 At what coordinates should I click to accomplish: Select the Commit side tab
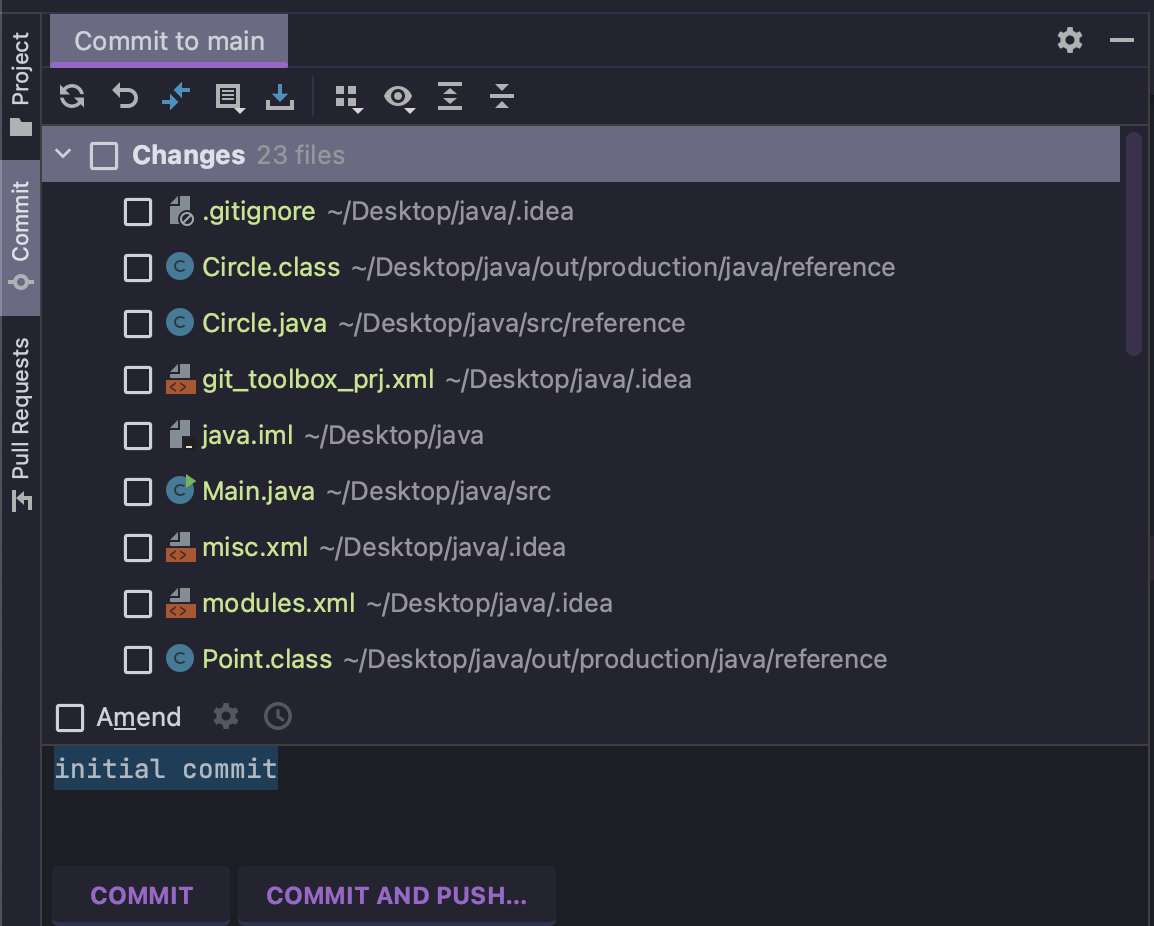21,237
